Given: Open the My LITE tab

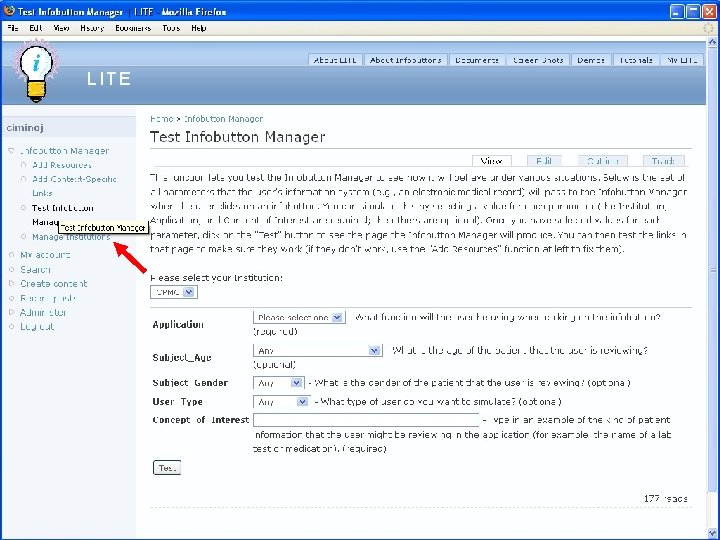Looking at the screenshot, I should coord(682,60).
